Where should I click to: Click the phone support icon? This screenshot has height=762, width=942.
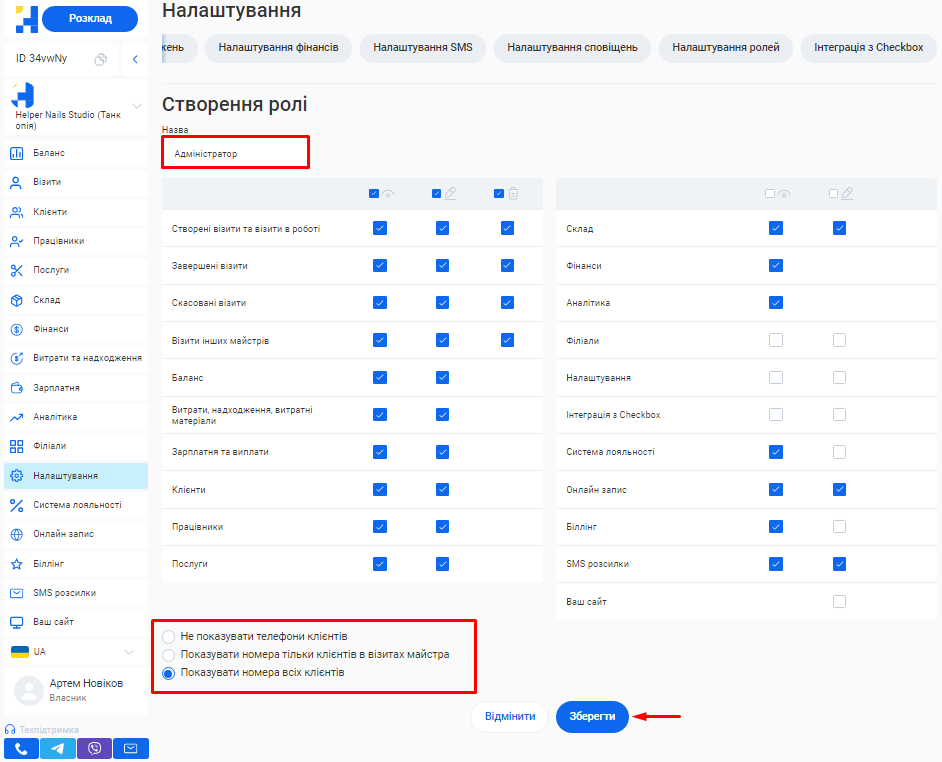point(21,748)
